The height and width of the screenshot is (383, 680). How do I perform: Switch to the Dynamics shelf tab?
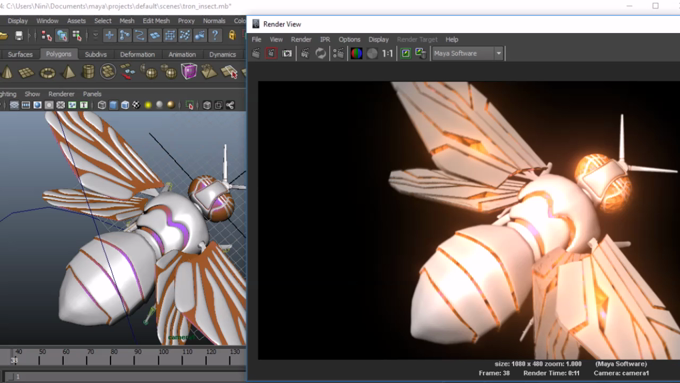222,54
